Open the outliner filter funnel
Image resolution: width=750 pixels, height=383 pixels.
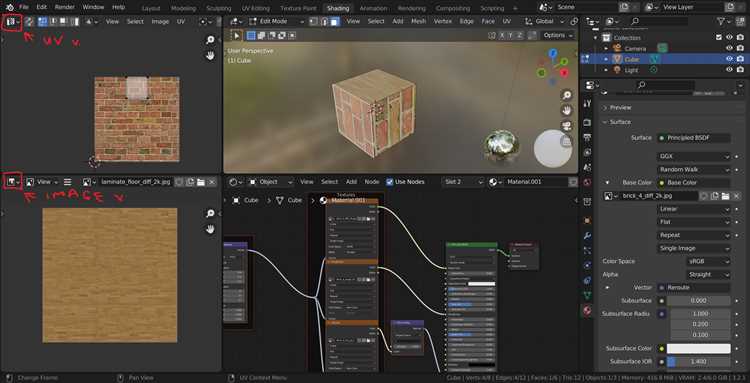click(x=723, y=22)
